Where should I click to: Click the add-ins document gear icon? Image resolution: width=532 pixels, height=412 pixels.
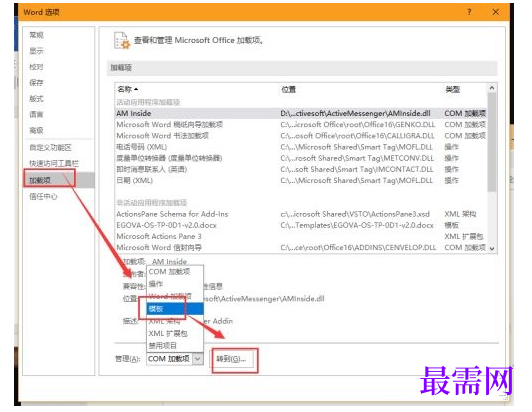122,40
